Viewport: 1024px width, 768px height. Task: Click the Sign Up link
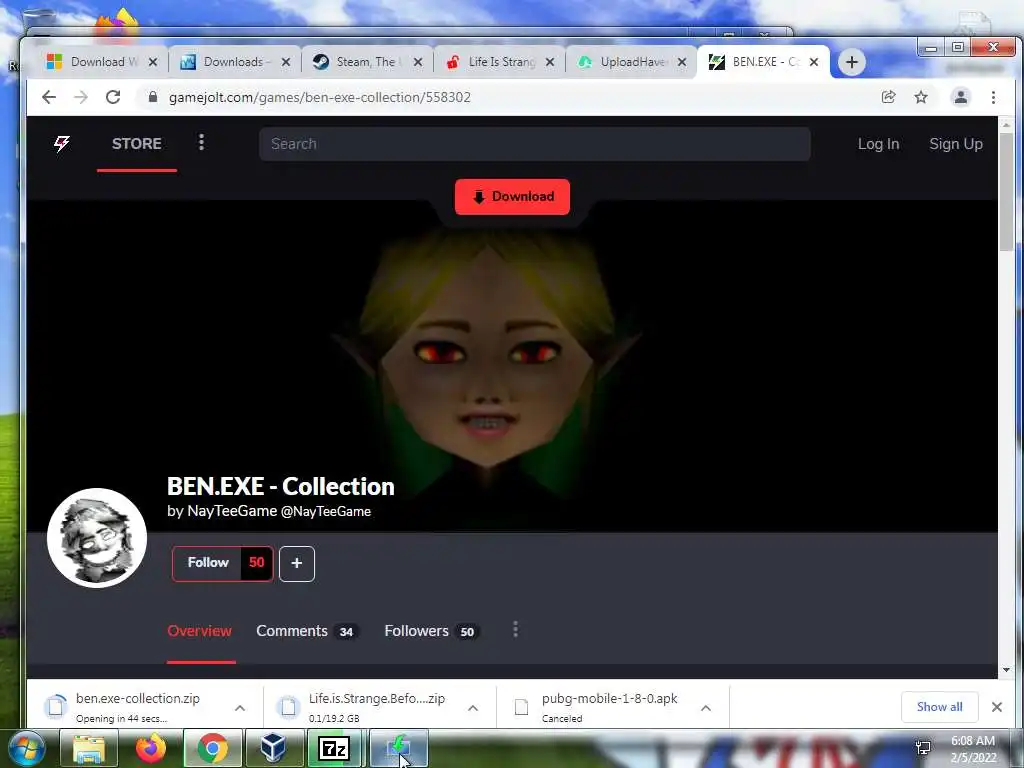tap(956, 144)
